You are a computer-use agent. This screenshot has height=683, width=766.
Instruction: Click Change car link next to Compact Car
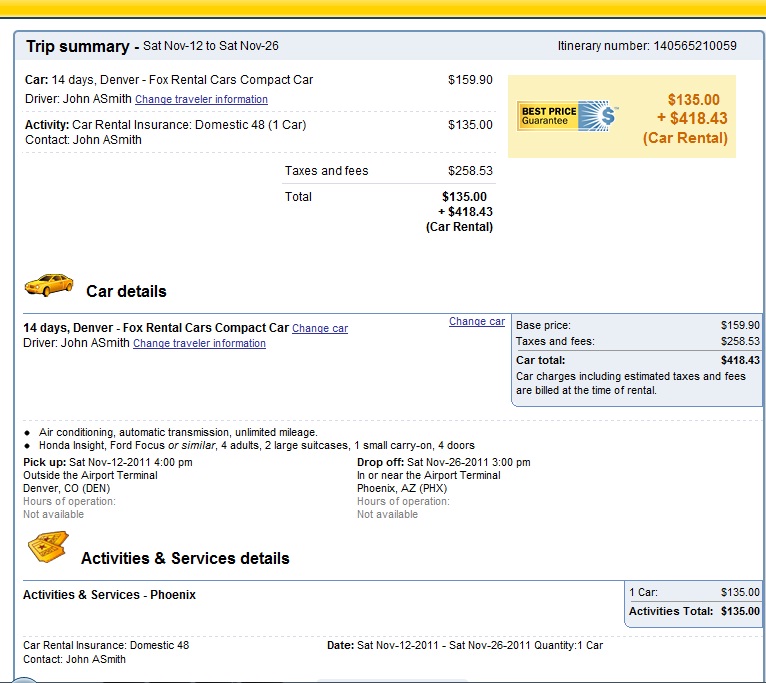click(320, 328)
